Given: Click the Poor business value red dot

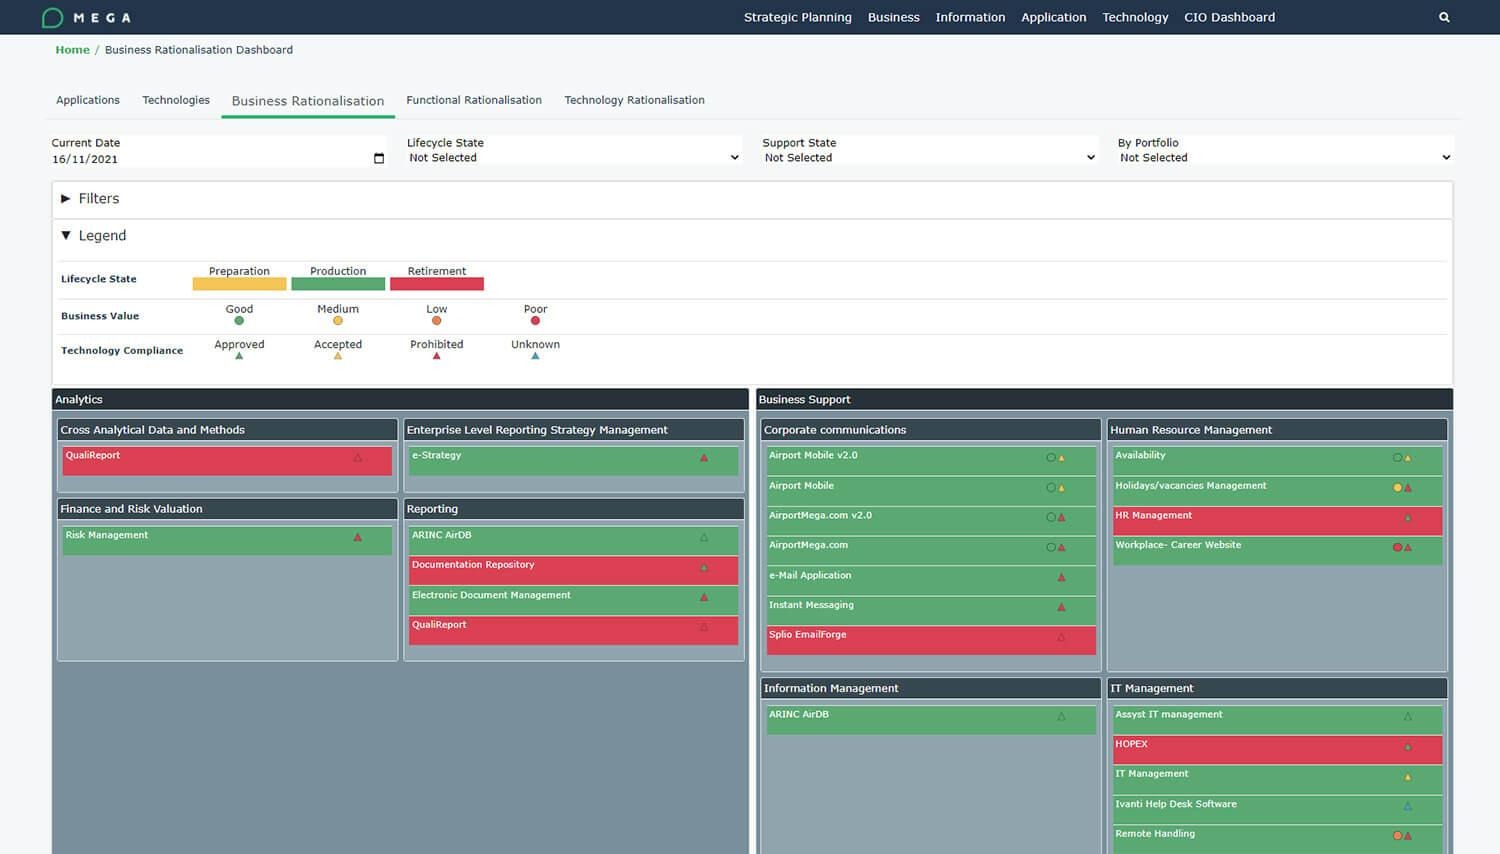Looking at the screenshot, I should 535,321.
